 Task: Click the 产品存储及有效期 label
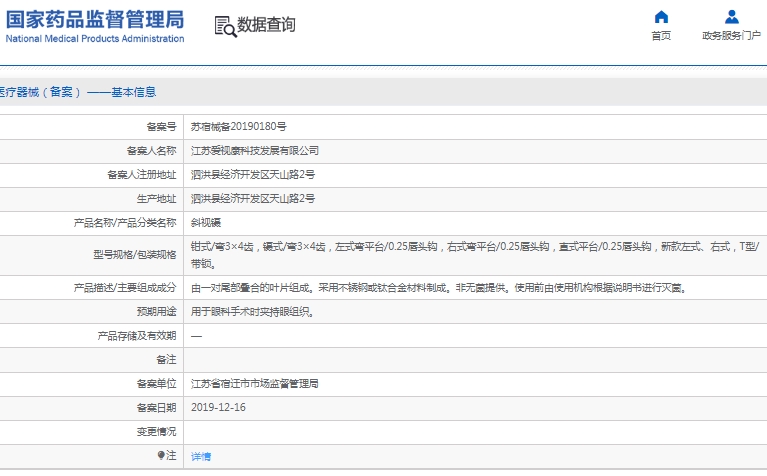(137, 336)
